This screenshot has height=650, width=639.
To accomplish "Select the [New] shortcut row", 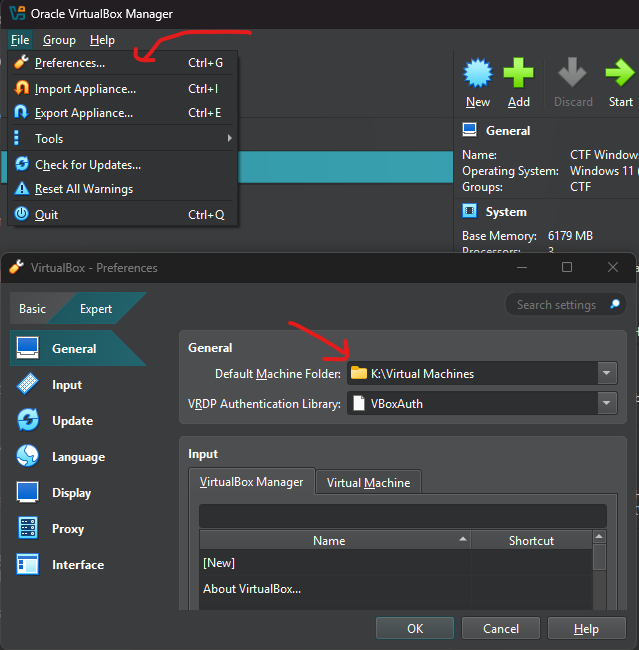I will click(396, 563).
